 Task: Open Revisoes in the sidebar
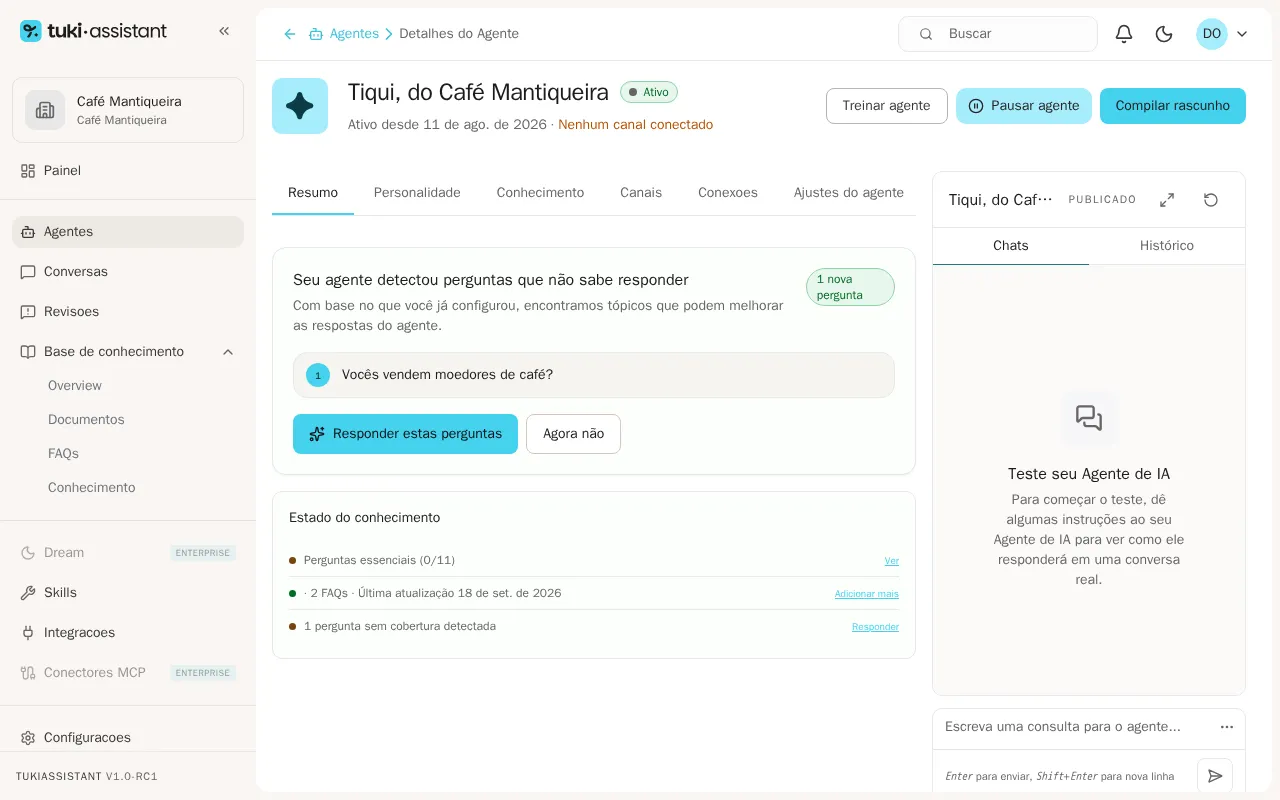128,312
